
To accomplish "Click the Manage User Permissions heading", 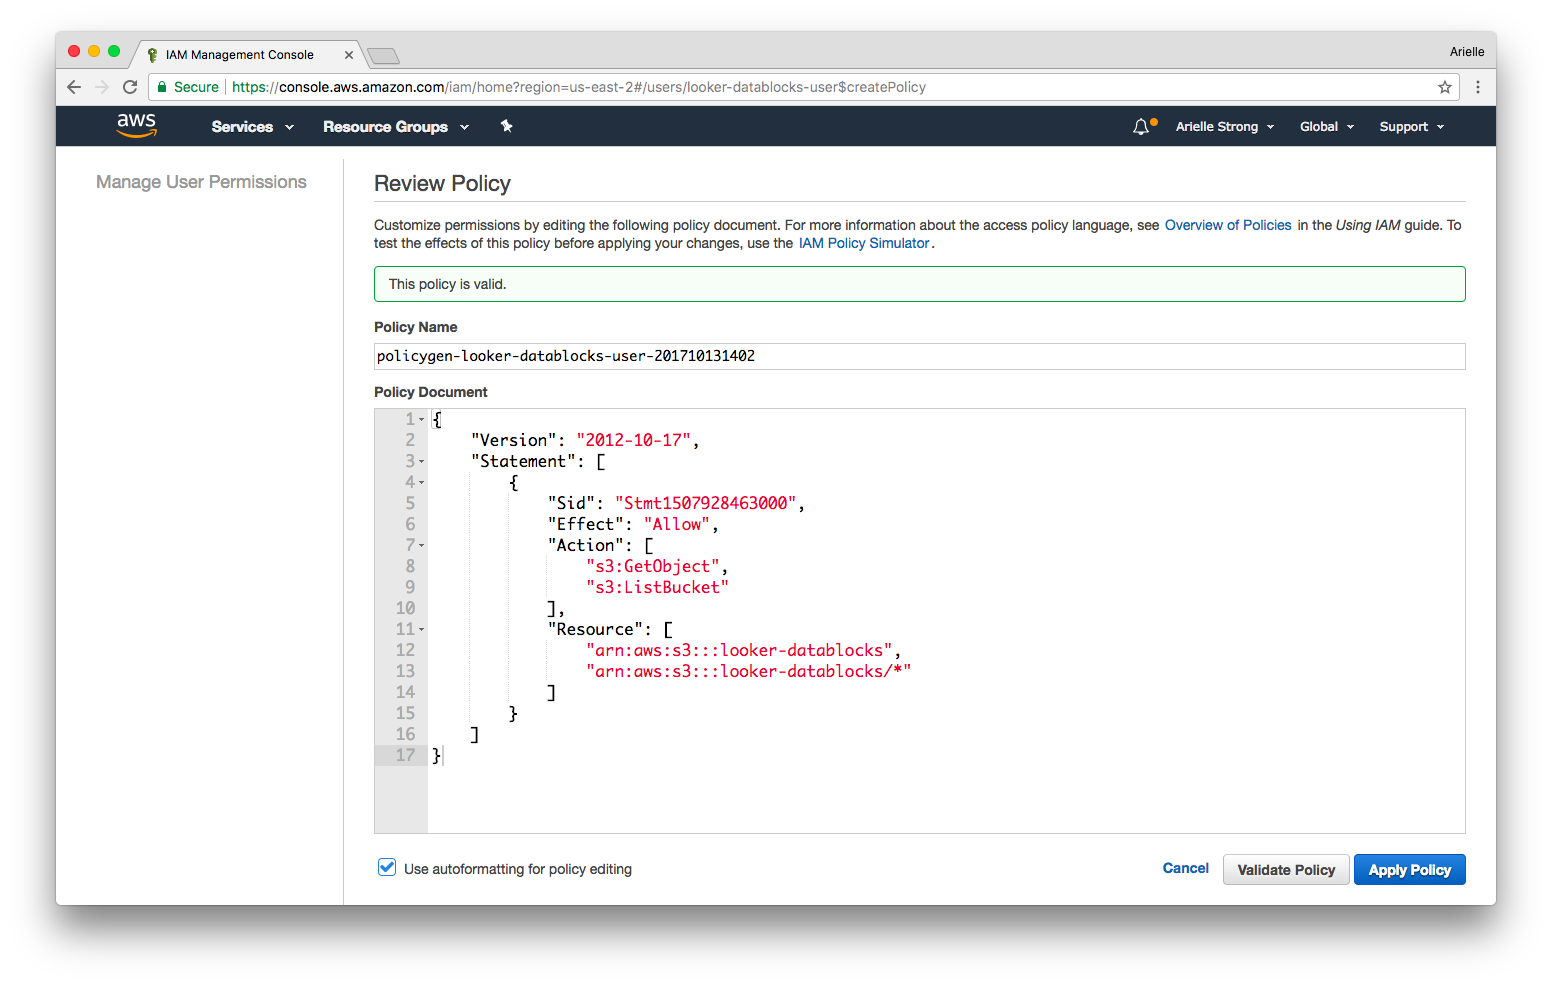I will pos(201,182).
